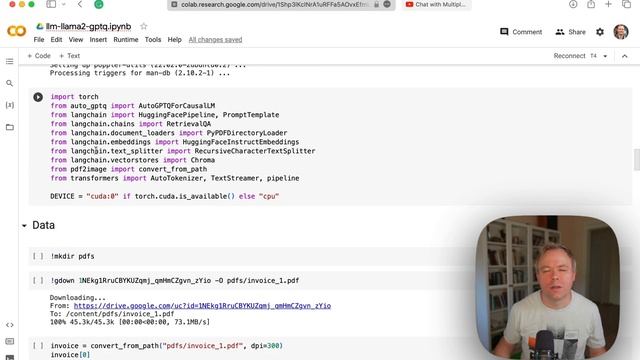The image size is (640, 360).
Task: Open a new Safari tab with plus
Action: [608, 4]
